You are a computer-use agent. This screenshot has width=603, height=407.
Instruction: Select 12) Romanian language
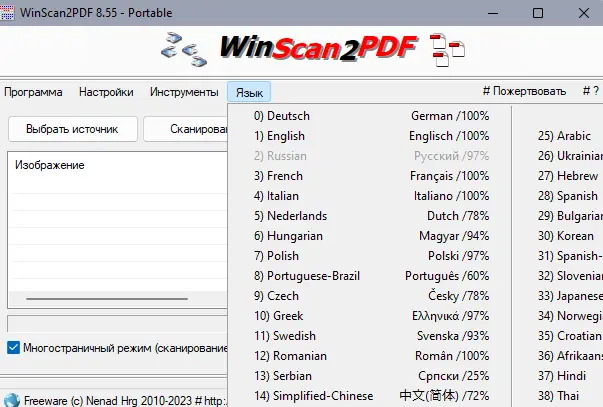point(371,356)
